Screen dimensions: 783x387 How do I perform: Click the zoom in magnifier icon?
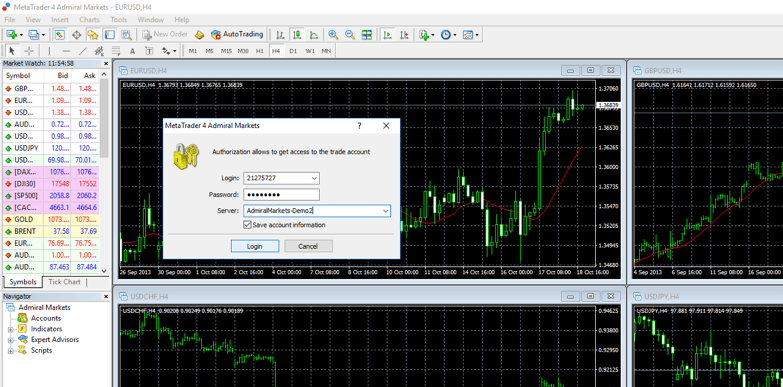click(x=333, y=34)
